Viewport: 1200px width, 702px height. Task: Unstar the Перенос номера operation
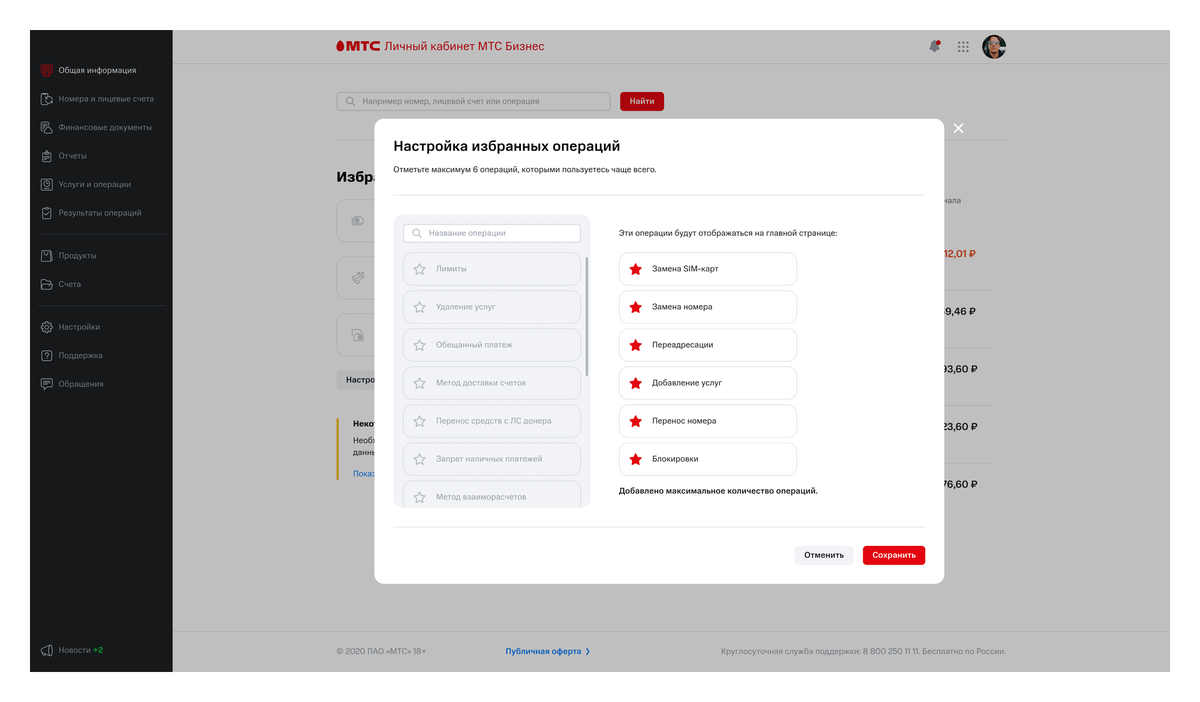635,421
